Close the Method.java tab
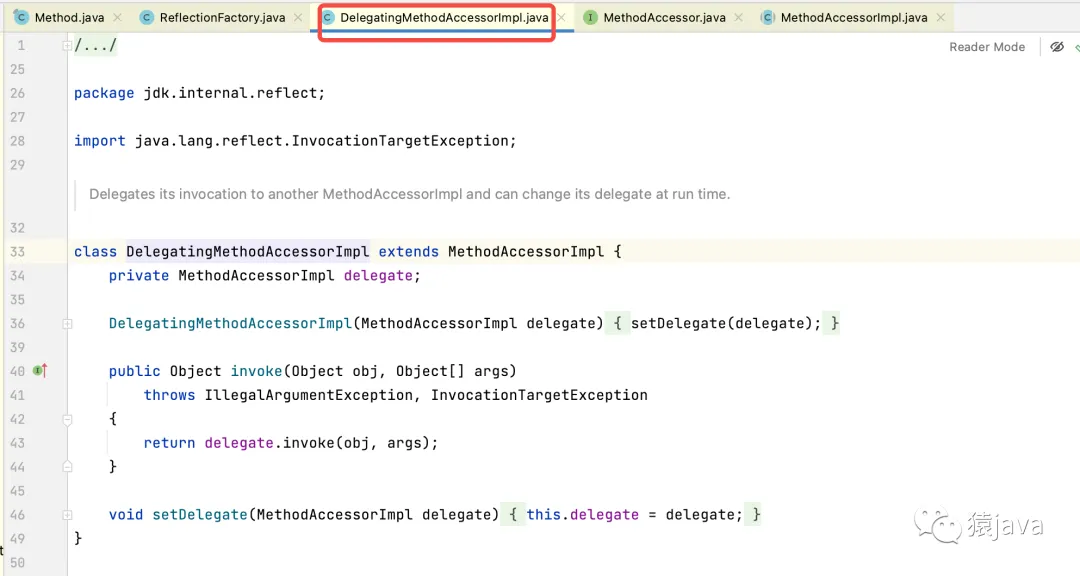1080x576 pixels. pos(117,18)
